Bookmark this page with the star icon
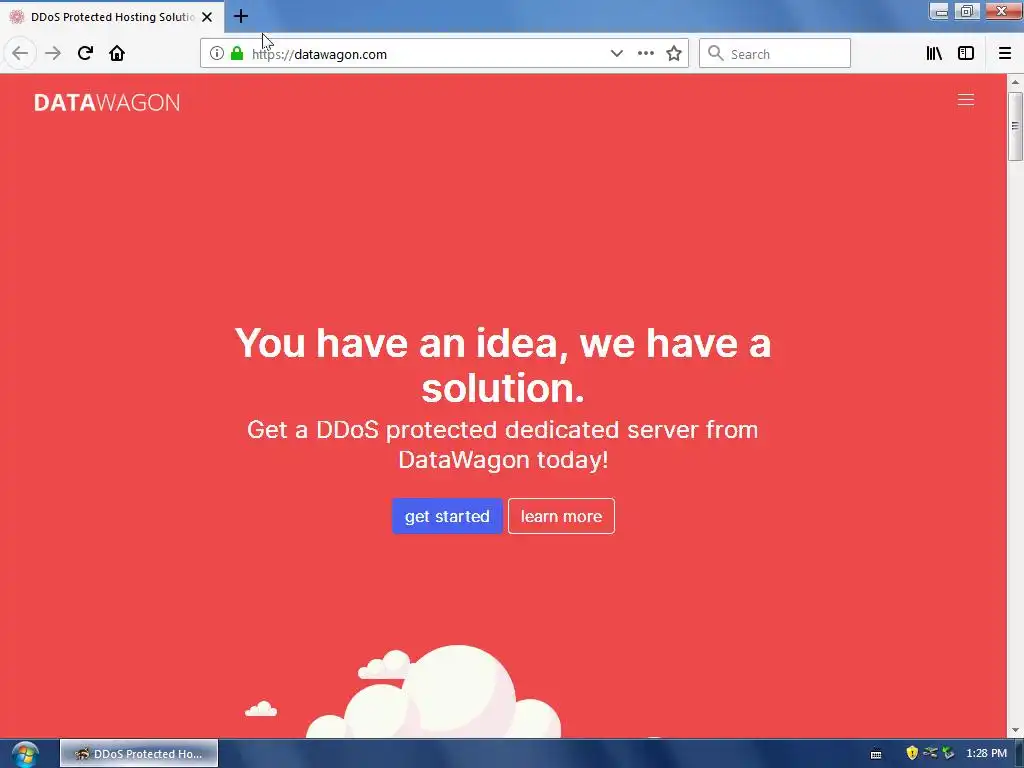This screenshot has height=768, width=1024. [674, 54]
